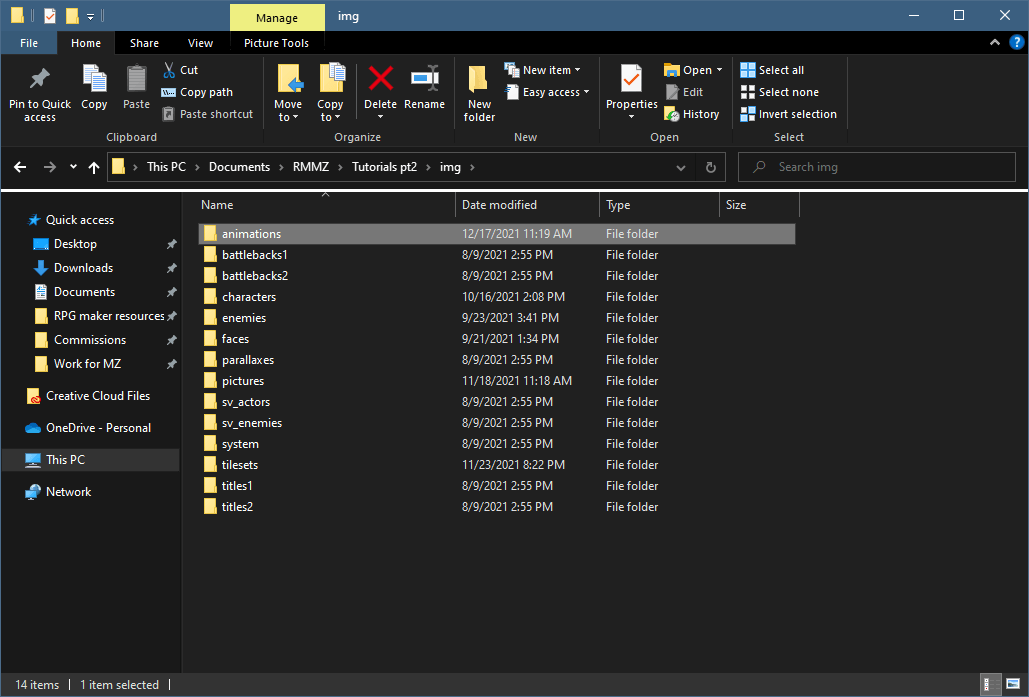Rename the selected folder
Image resolution: width=1029 pixels, height=697 pixels.
[425, 87]
